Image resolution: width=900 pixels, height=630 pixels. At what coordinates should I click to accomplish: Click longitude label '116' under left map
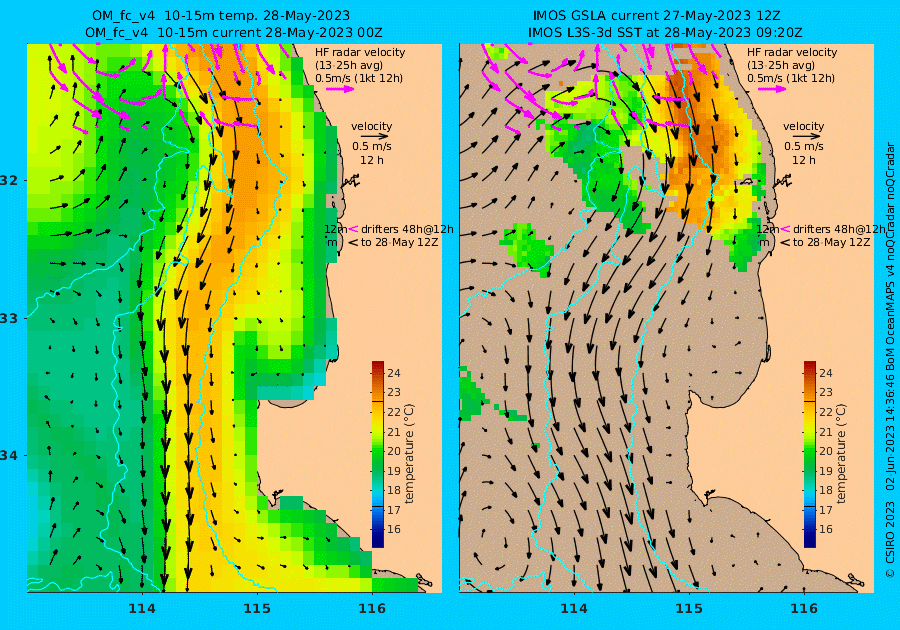pyautogui.click(x=371, y=608)
